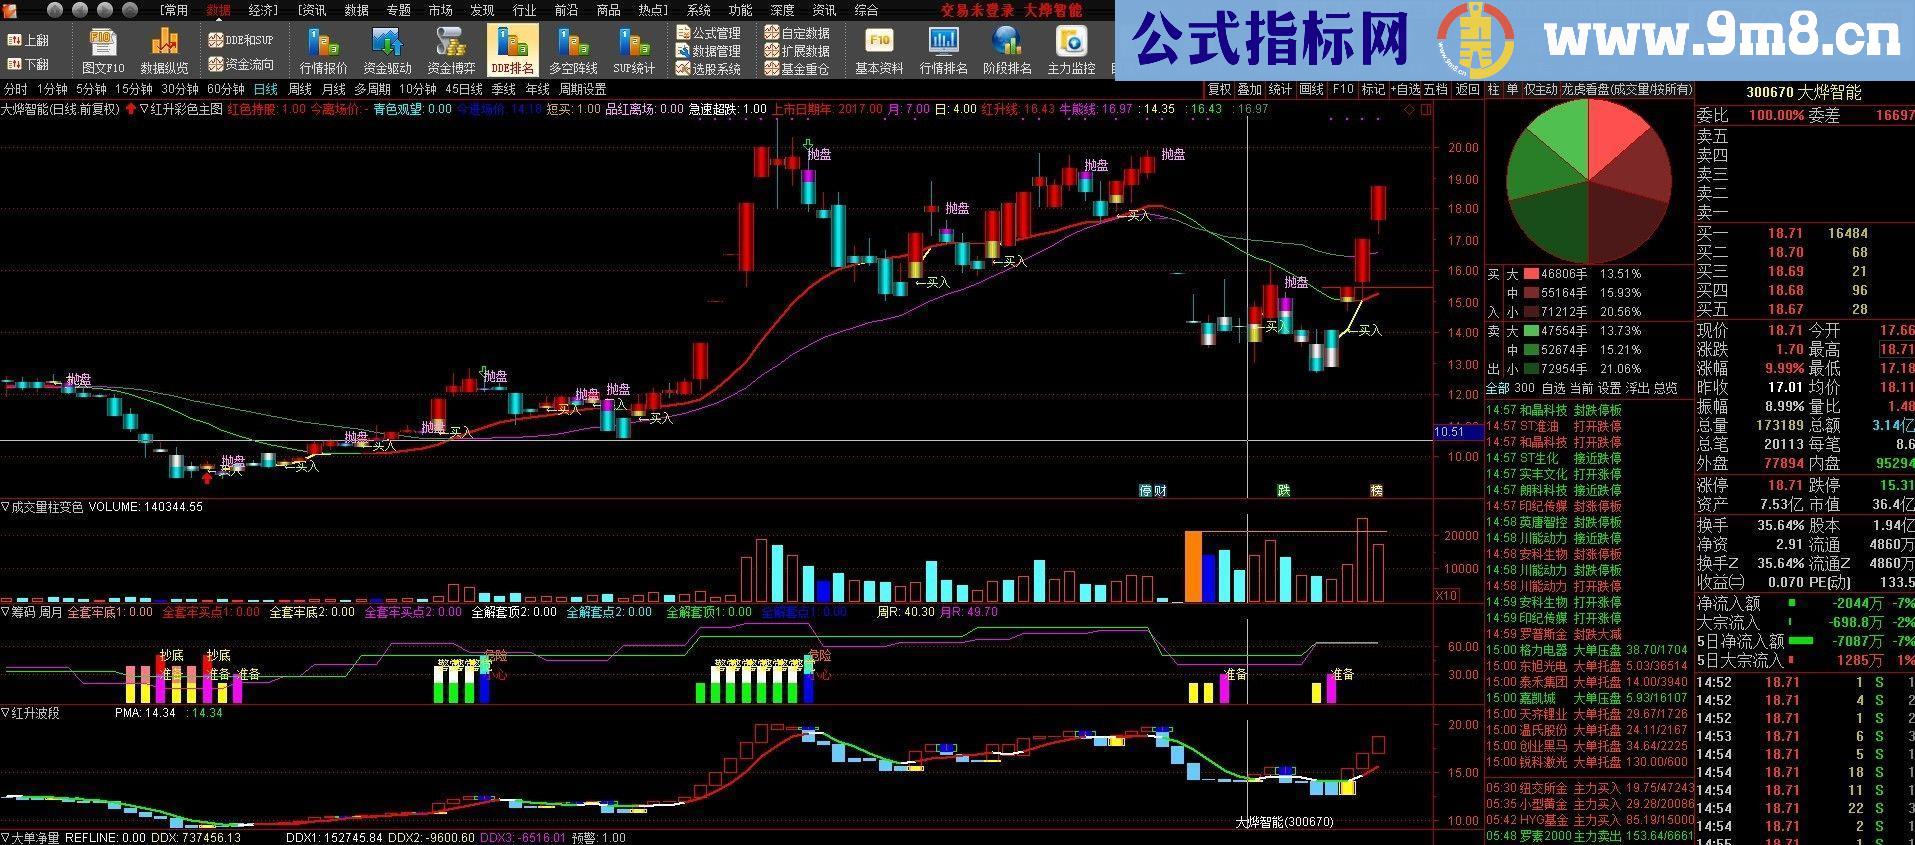Switch to the 60分钟 period tab
The height and width of the screenshot is (845, 1915).
click(x=225, y=89)
